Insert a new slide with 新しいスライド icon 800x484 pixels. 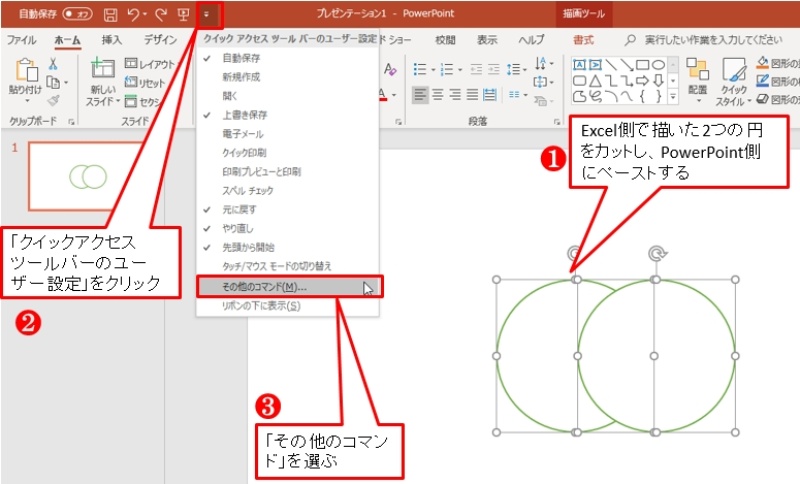coord(102,70)
